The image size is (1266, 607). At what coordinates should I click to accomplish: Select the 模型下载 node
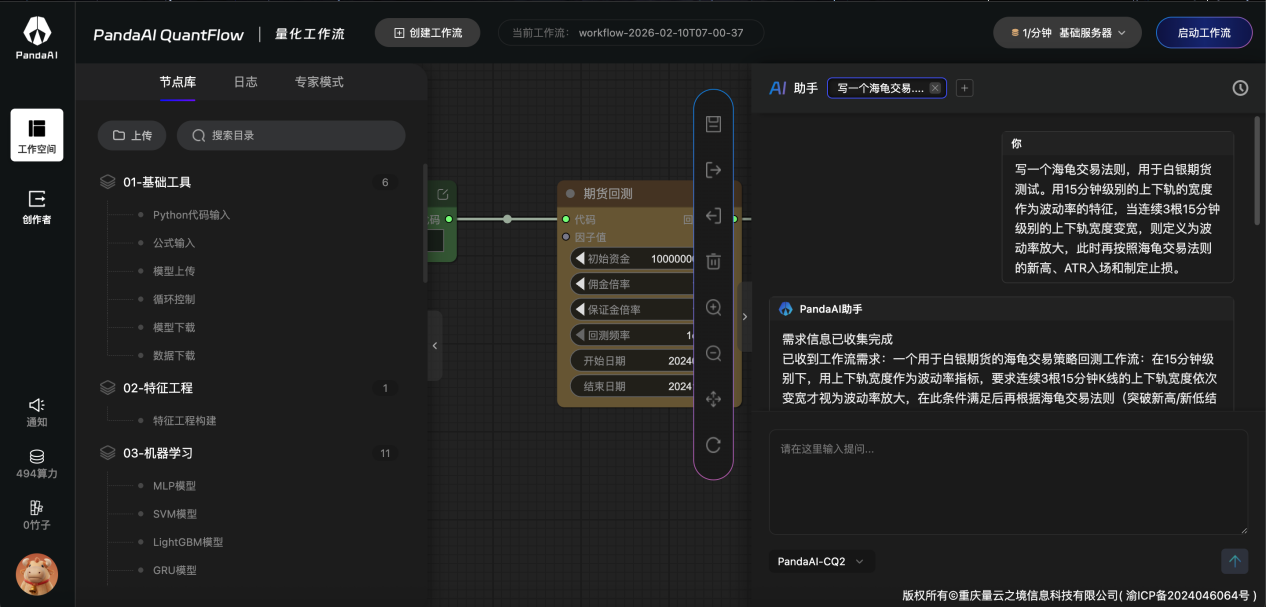pyautogui.click(x=174, y=327)
